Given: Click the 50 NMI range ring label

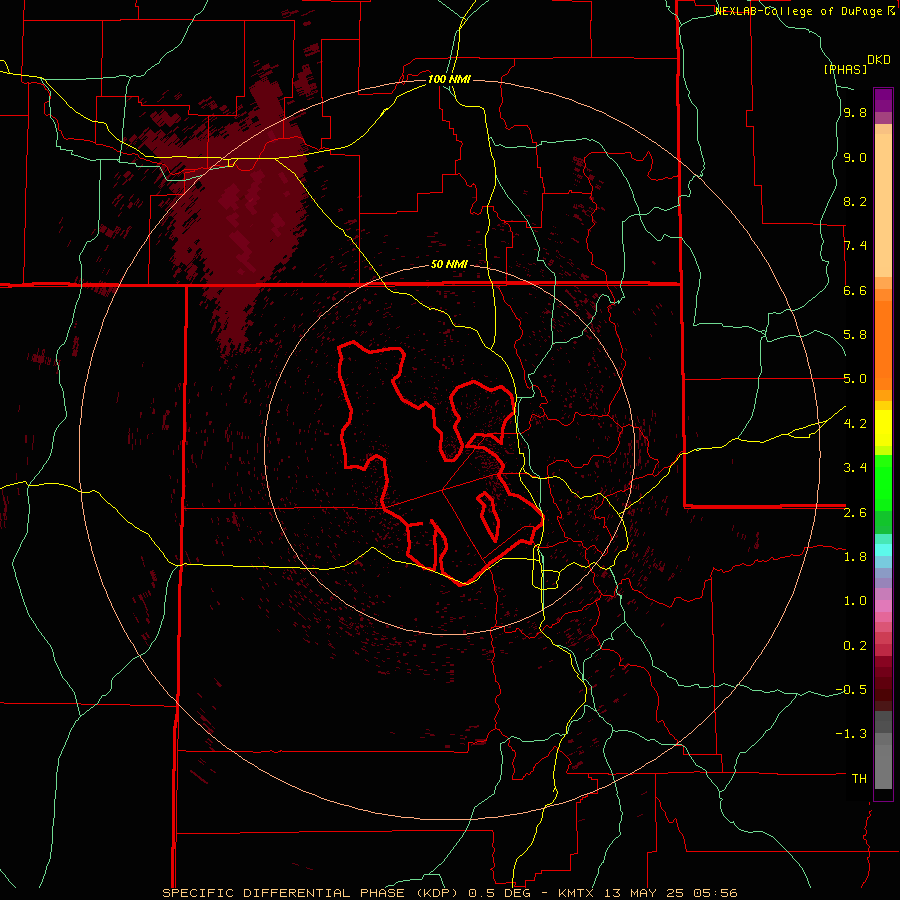Looking at the screenshot, I should pyautogui.click(x=449, y=265).
